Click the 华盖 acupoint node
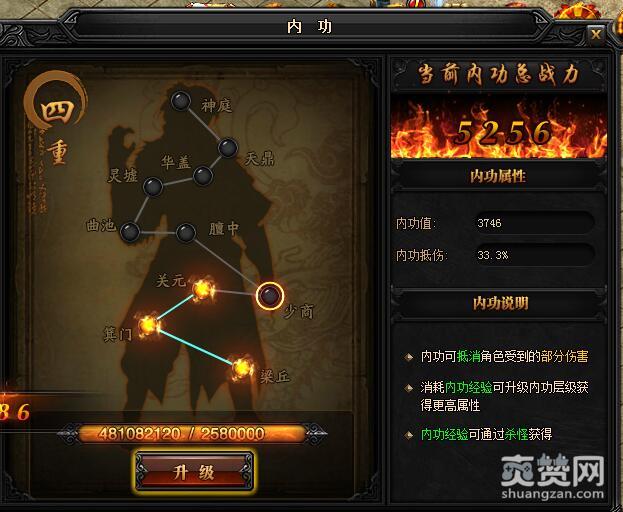This screenshot has width=623, height=512. click(203, 176)
